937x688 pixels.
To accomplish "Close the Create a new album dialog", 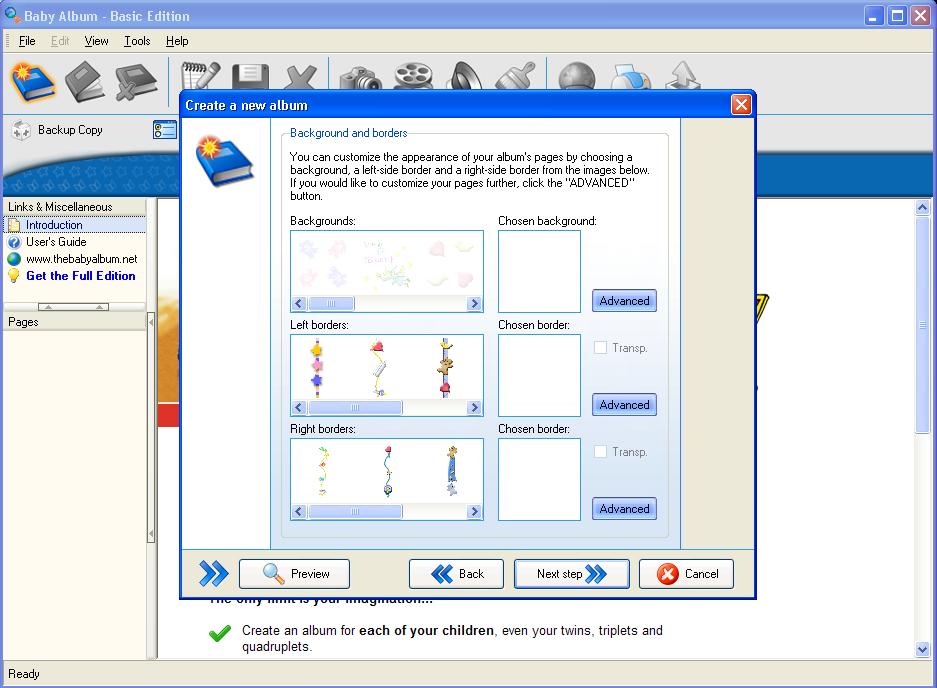I will [x=741, y=105].
